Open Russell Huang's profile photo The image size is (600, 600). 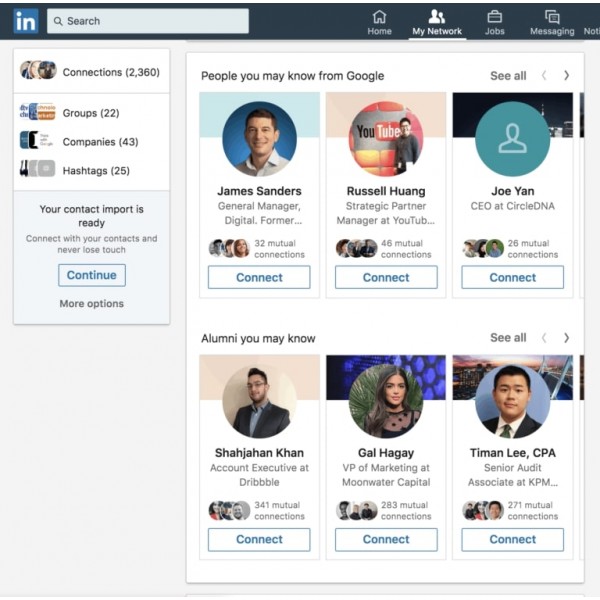click(386, 139)
